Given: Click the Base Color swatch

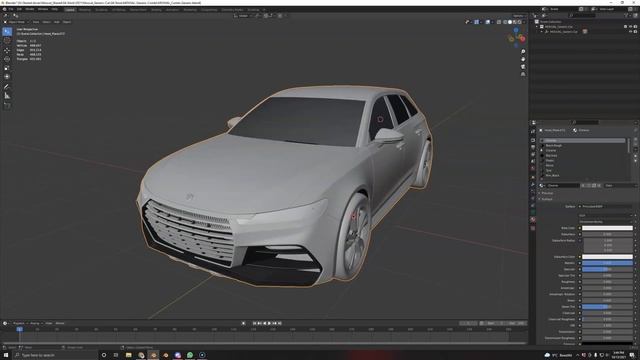Looking at the screenshot, I should (x=607, y=228).
